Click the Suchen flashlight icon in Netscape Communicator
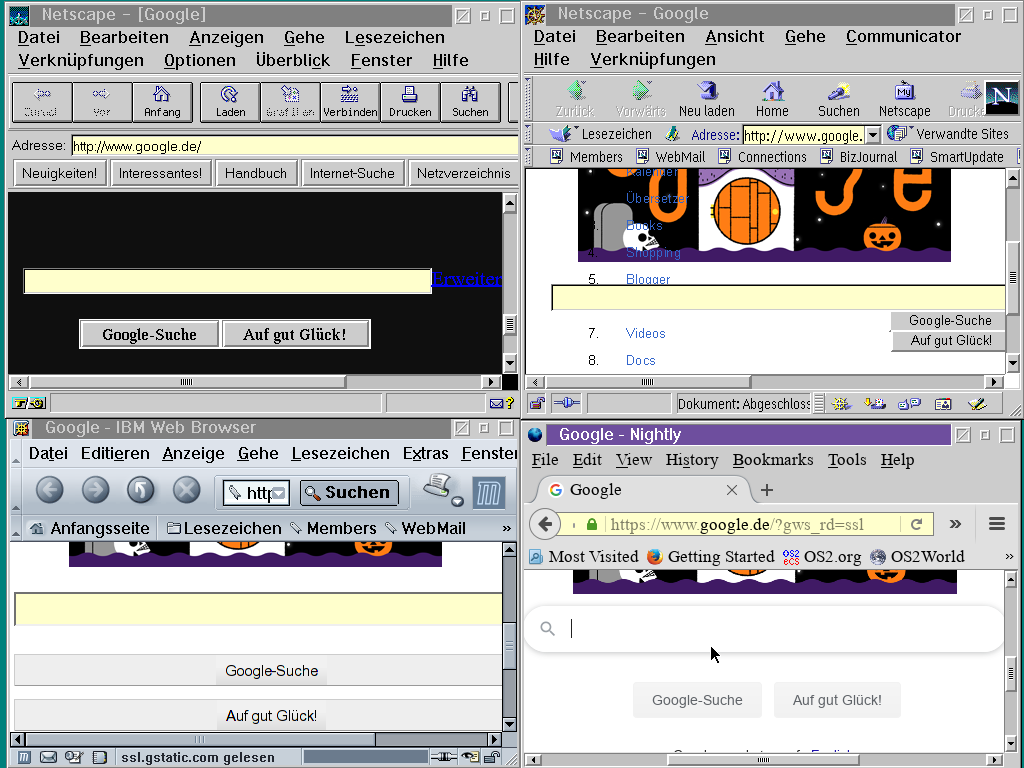 839,99
